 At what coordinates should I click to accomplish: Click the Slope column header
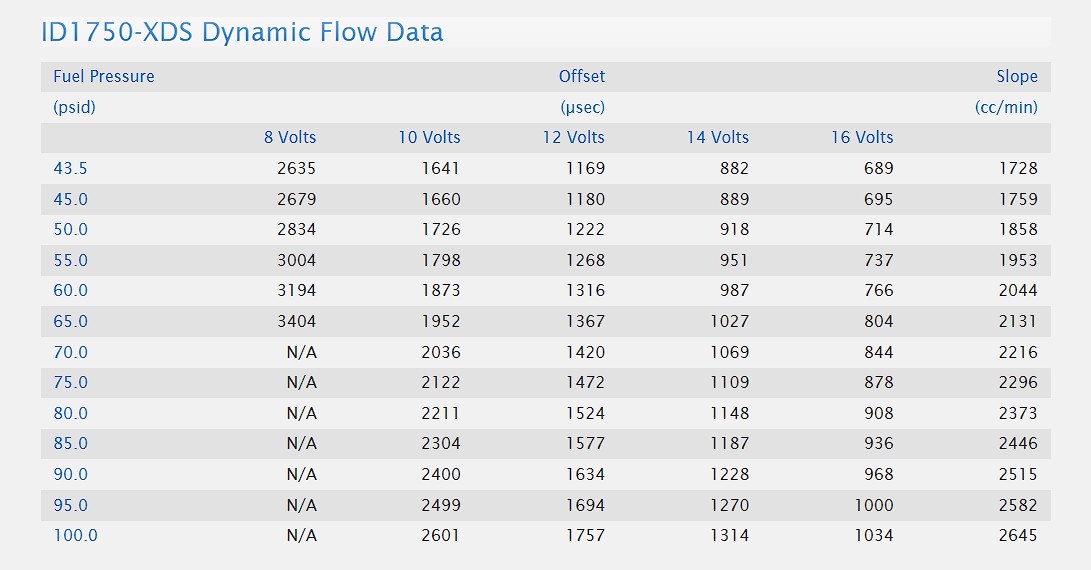[1016, 76]
